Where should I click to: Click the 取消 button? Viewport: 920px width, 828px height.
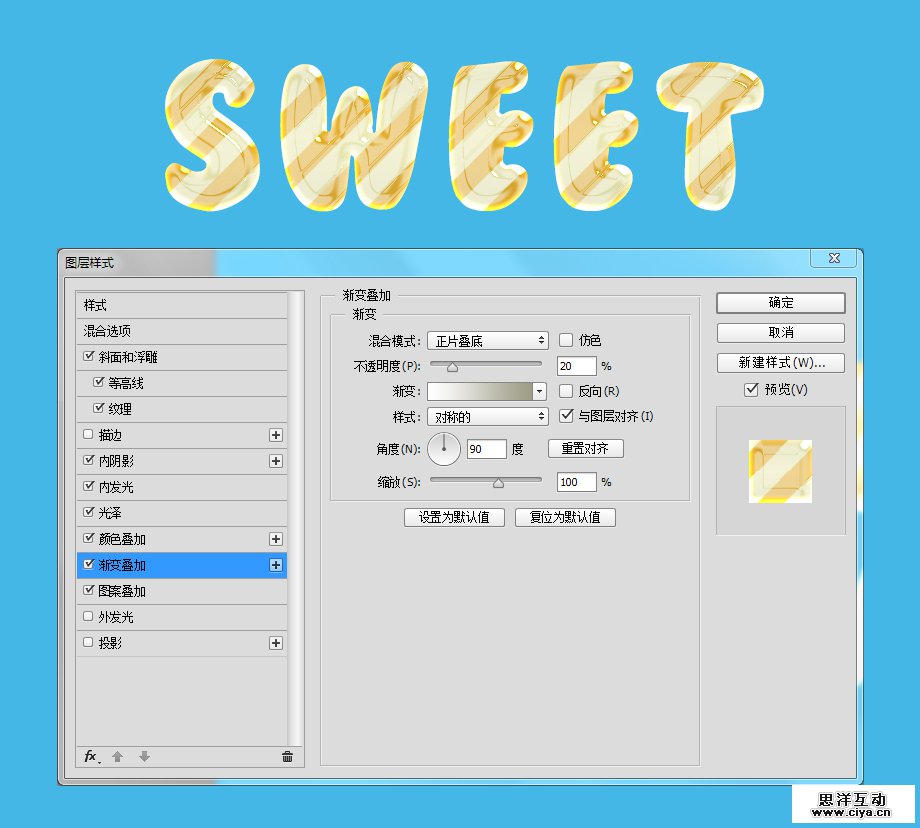click(x=781, y=333)
